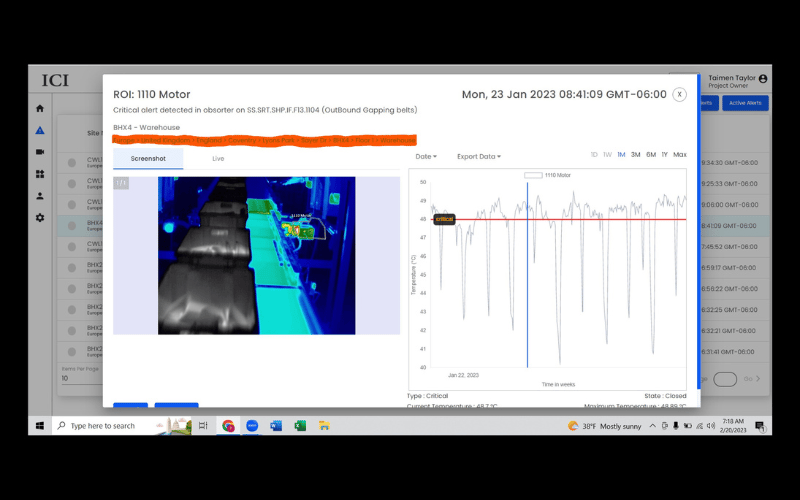Viewport: 800px width, 500px height.
Task: Open the alerts triangle icon in the sidebar
Action: pyautogui.click(x=40, y=130)
